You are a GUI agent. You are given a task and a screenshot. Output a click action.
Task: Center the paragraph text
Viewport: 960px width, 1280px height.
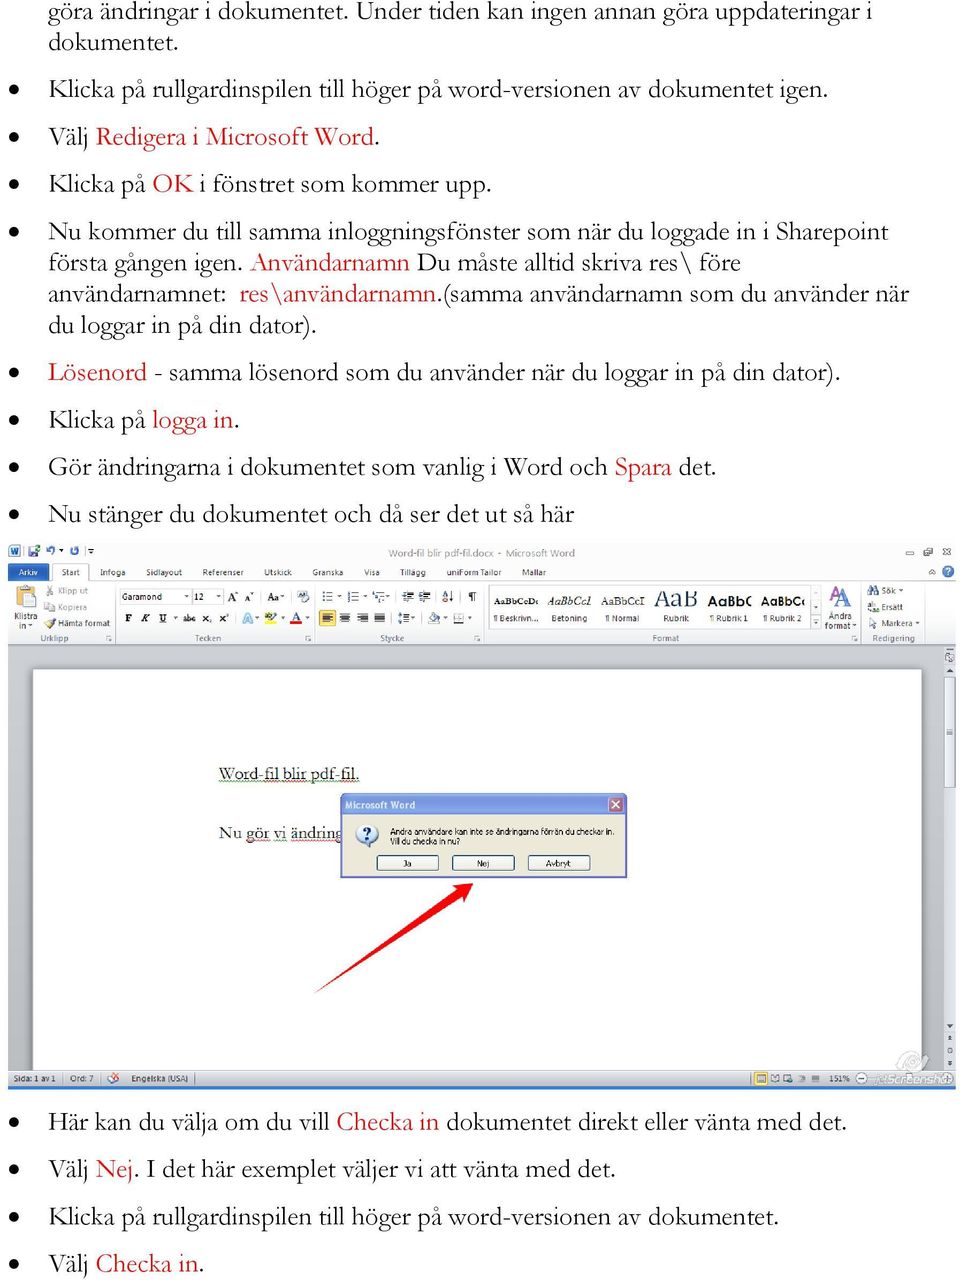(x=345, y=618)
